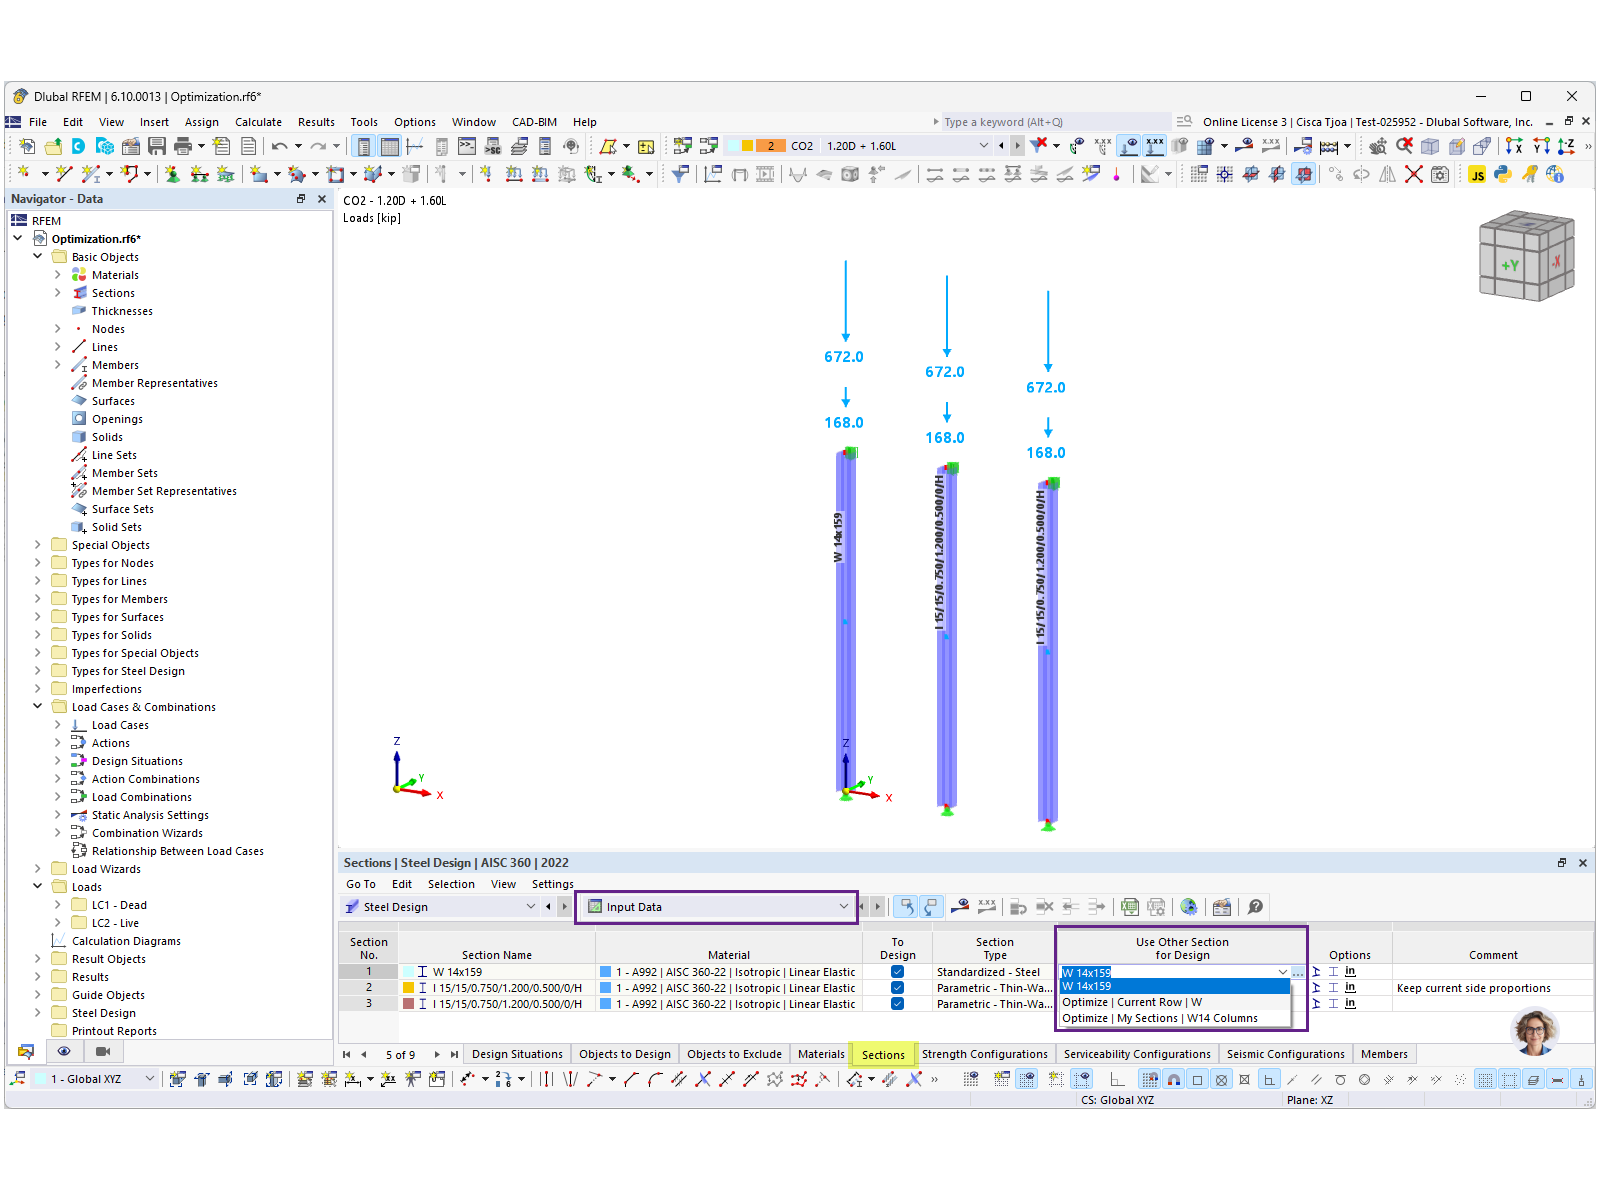This screenshot has width=1600, height=1200.
Task: Redo the last undone action
Action: pos(319,146)
